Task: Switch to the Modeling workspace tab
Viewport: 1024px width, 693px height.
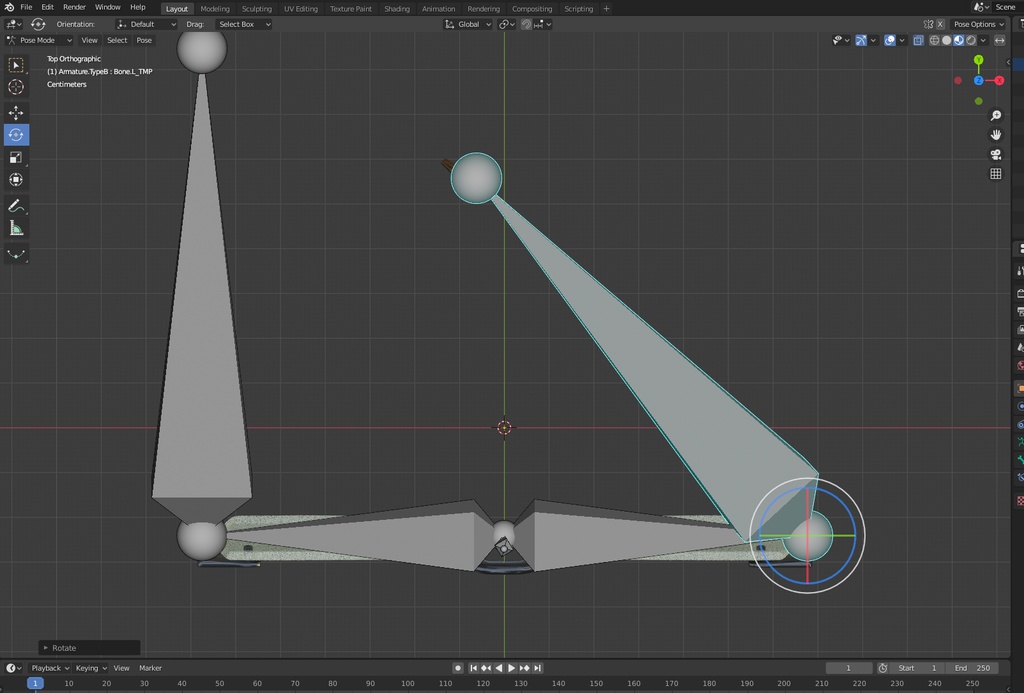Action: pyautogui.click(x=215, y=8)
